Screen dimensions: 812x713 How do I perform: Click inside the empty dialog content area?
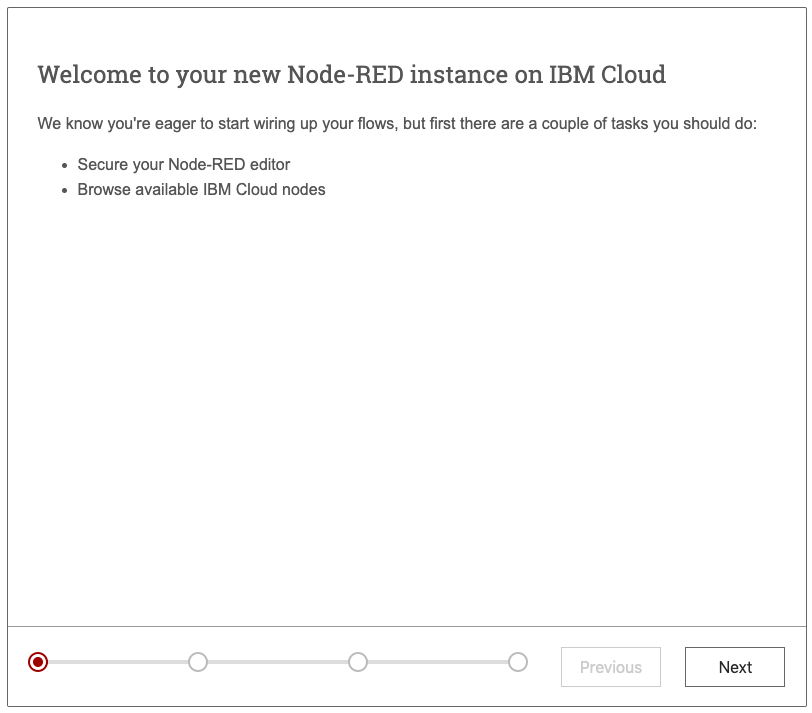tap(400, 400)
